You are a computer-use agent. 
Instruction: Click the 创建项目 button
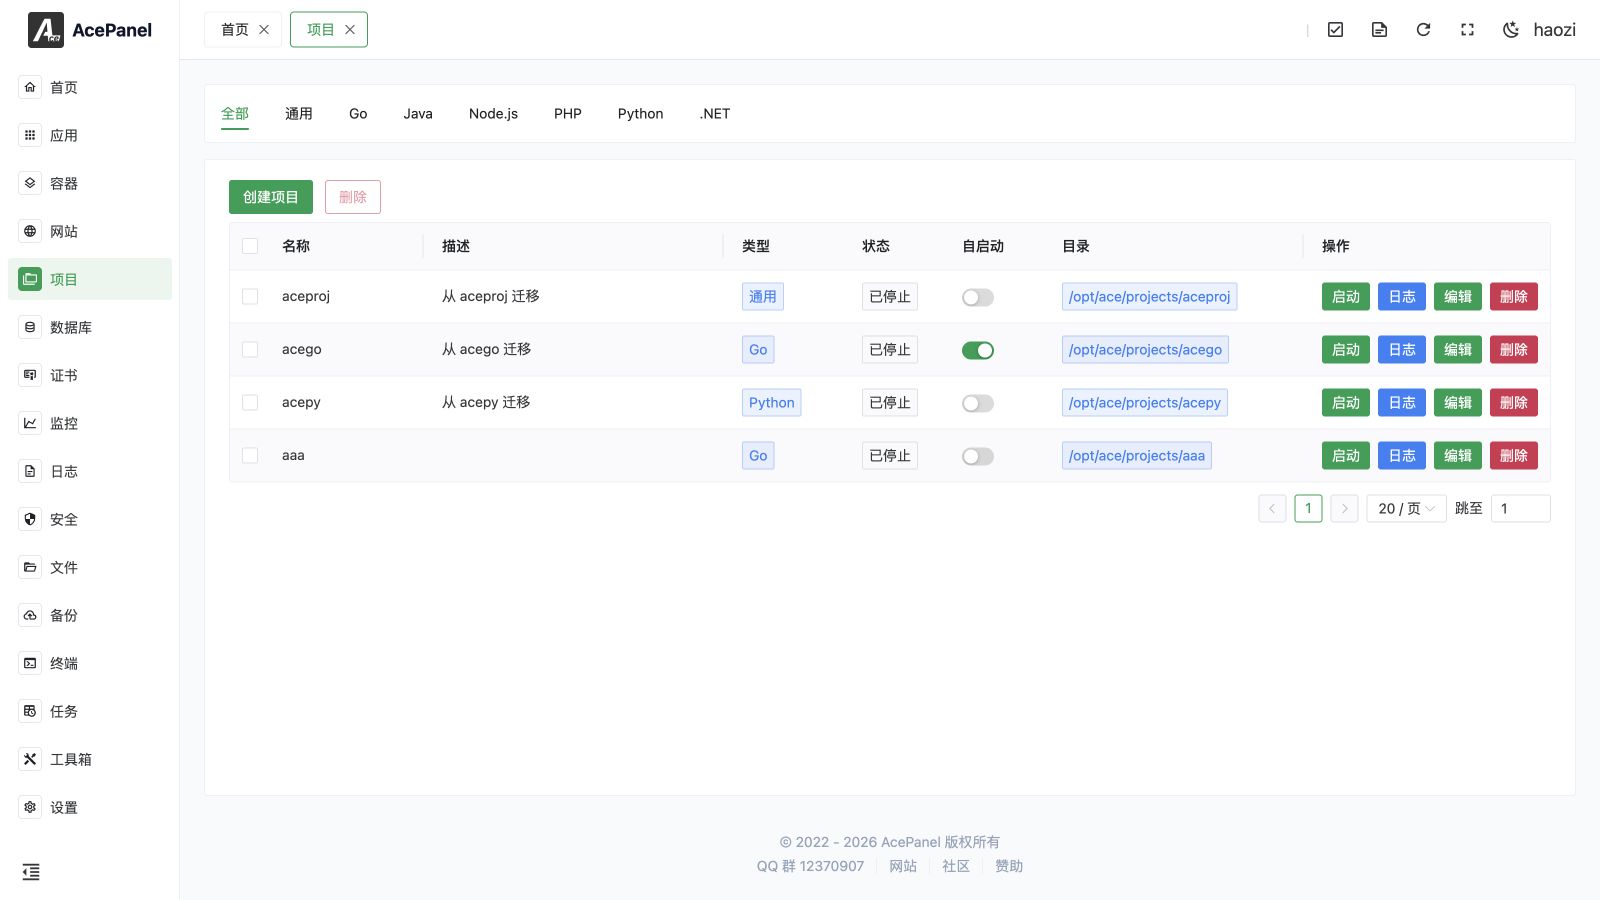pos(271,197)
